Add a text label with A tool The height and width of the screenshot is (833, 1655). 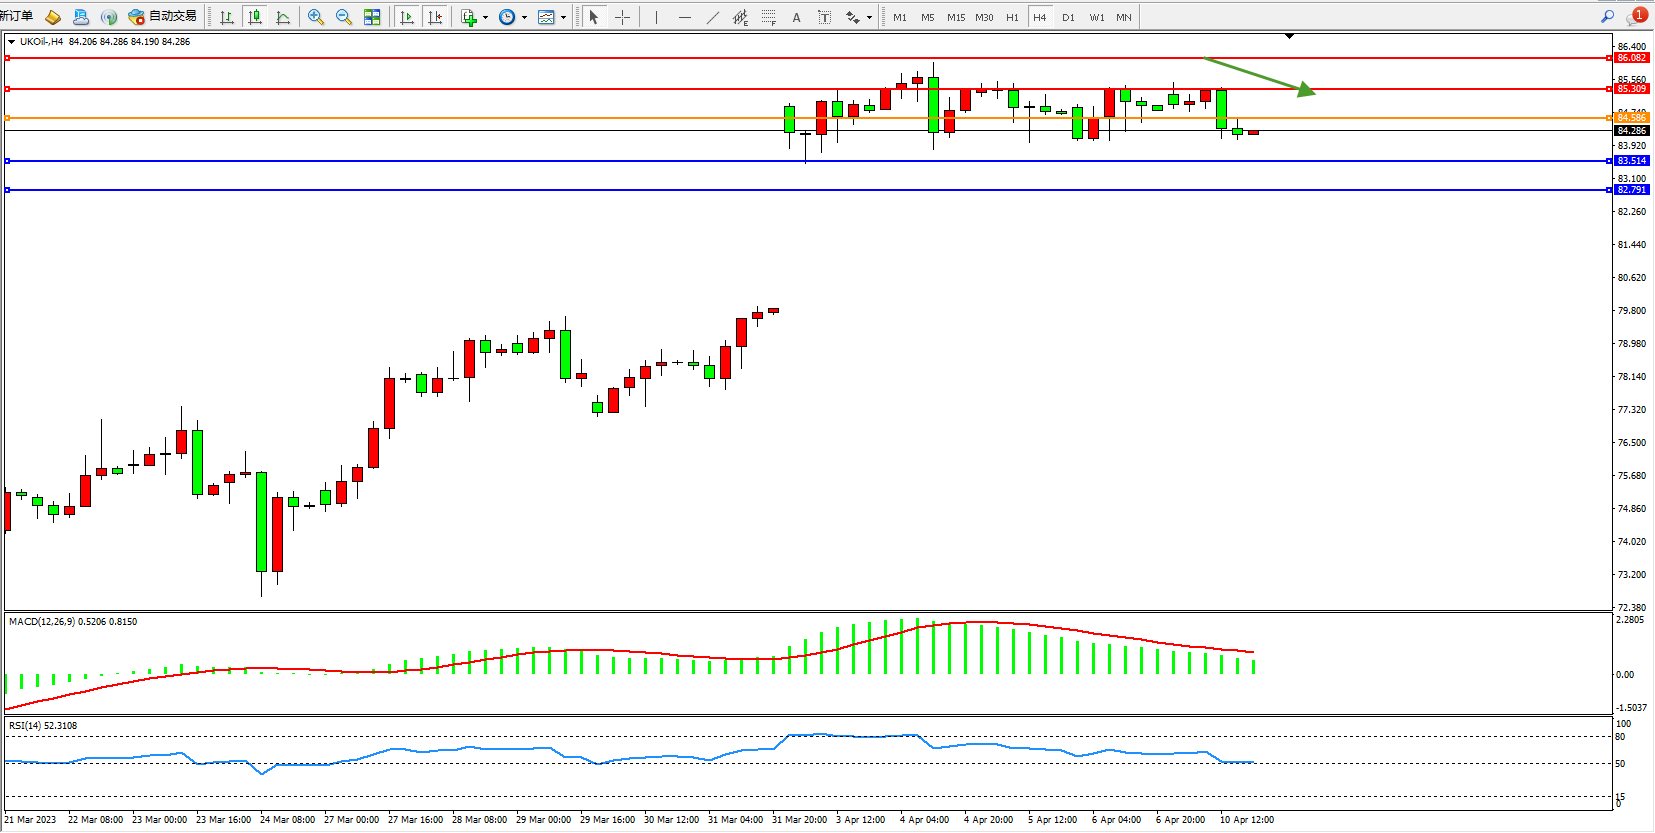pos(796,17)
